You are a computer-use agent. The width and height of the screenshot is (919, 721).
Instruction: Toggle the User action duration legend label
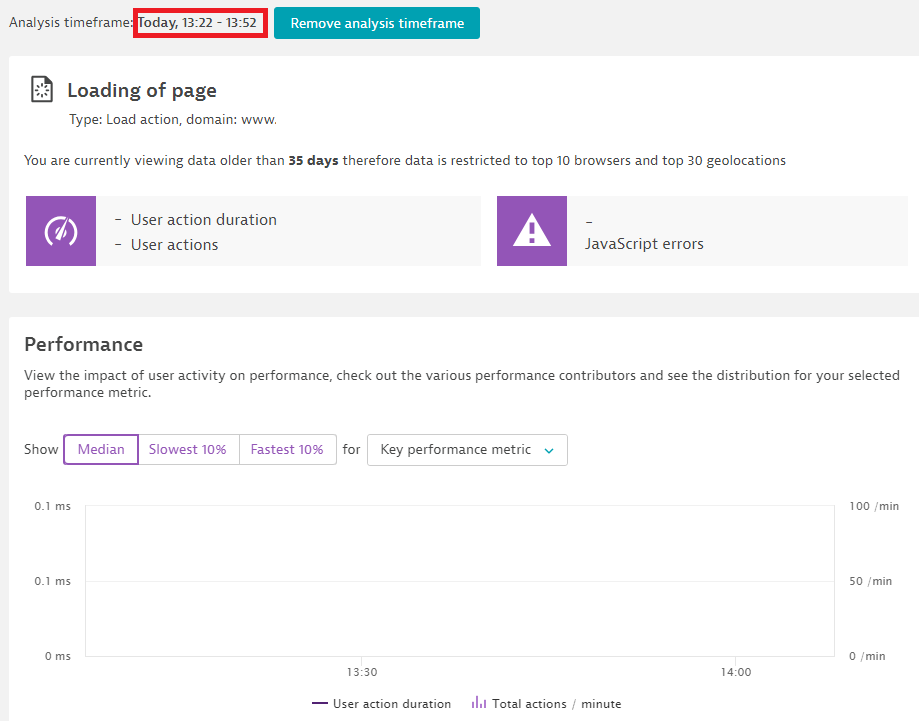(x=392, y=704)
